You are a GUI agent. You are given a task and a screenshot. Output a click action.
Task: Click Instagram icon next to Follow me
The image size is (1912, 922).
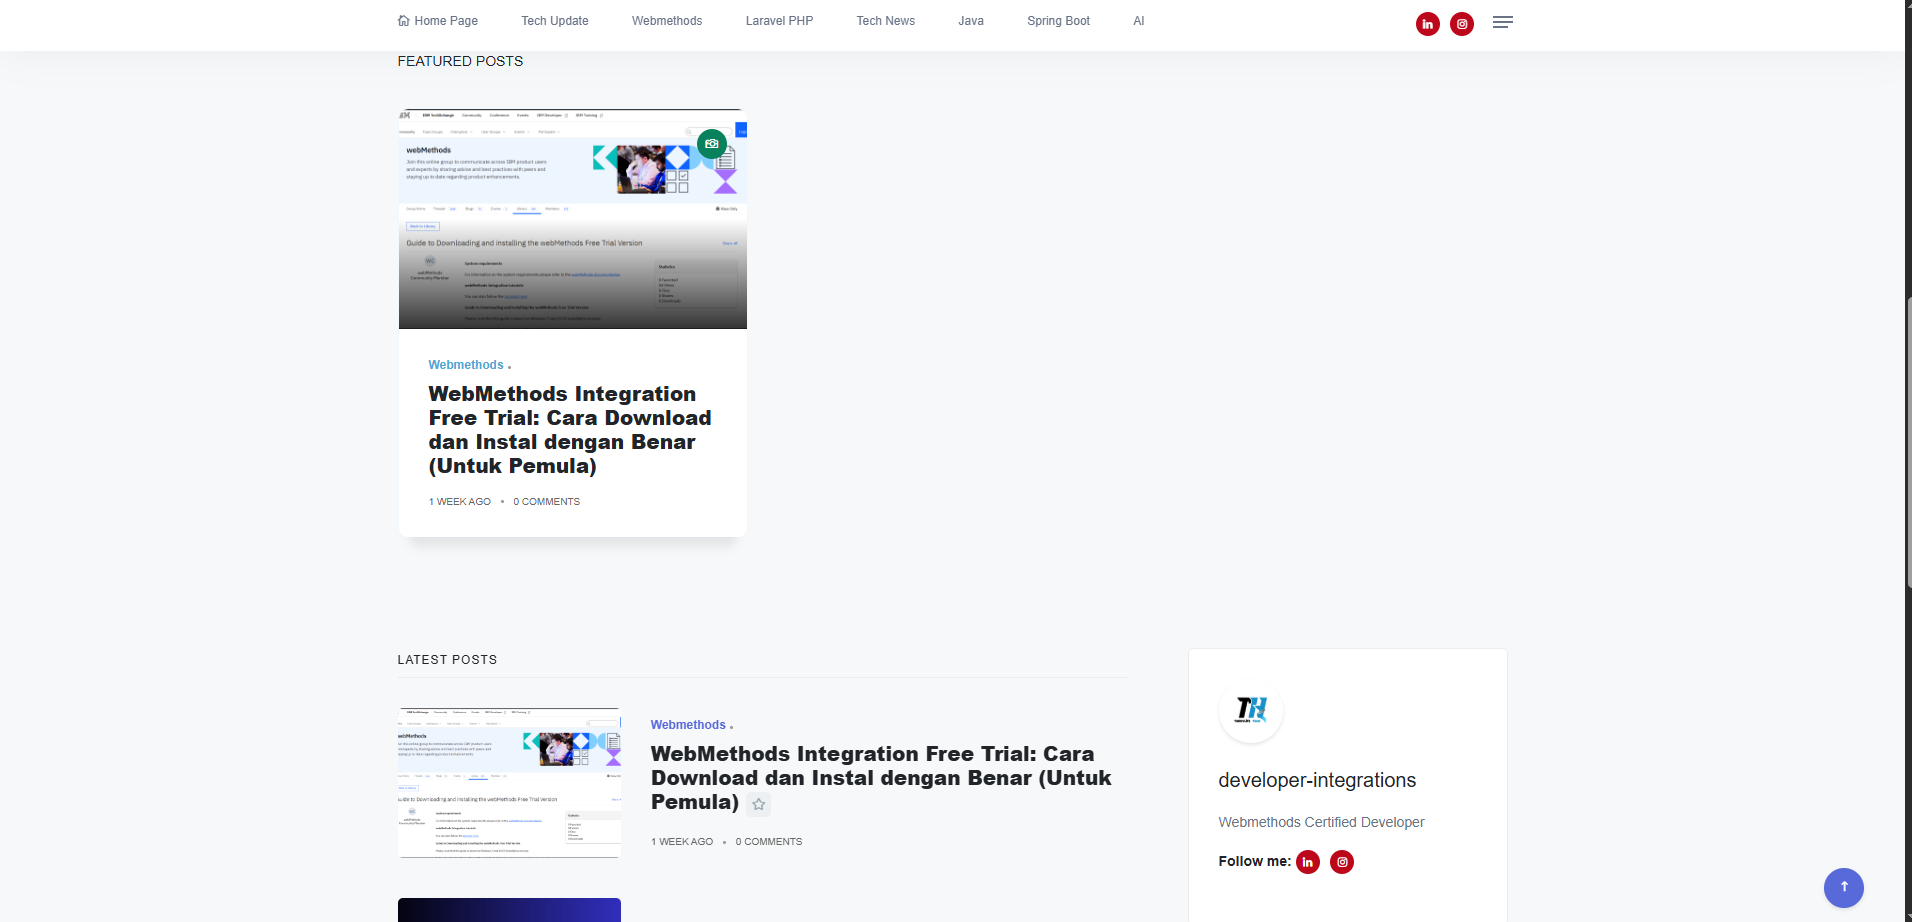(1342, 862)
